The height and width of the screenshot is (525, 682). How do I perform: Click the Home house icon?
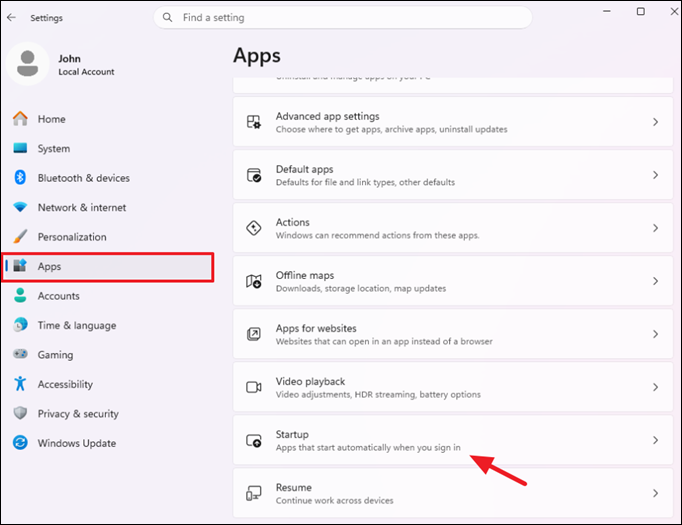click(x=20, y=118)
